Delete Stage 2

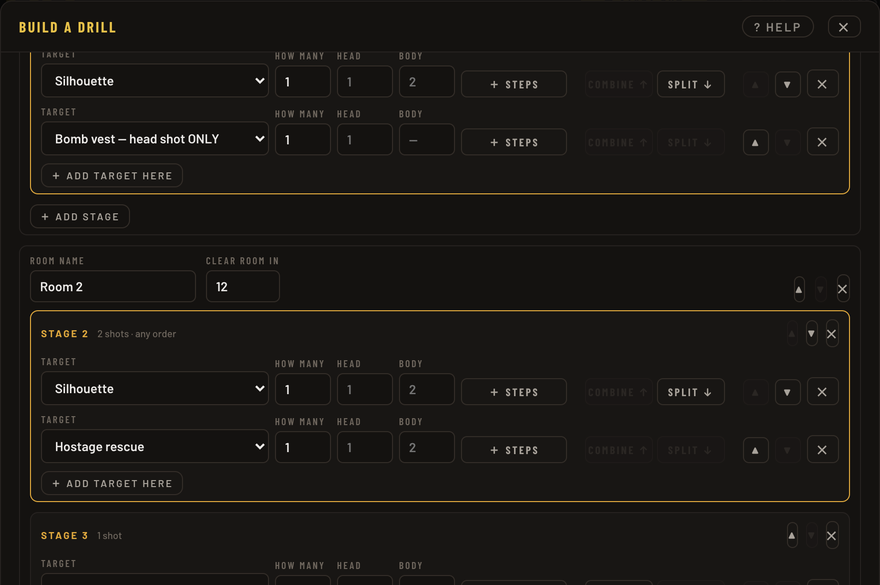point(832,333)
